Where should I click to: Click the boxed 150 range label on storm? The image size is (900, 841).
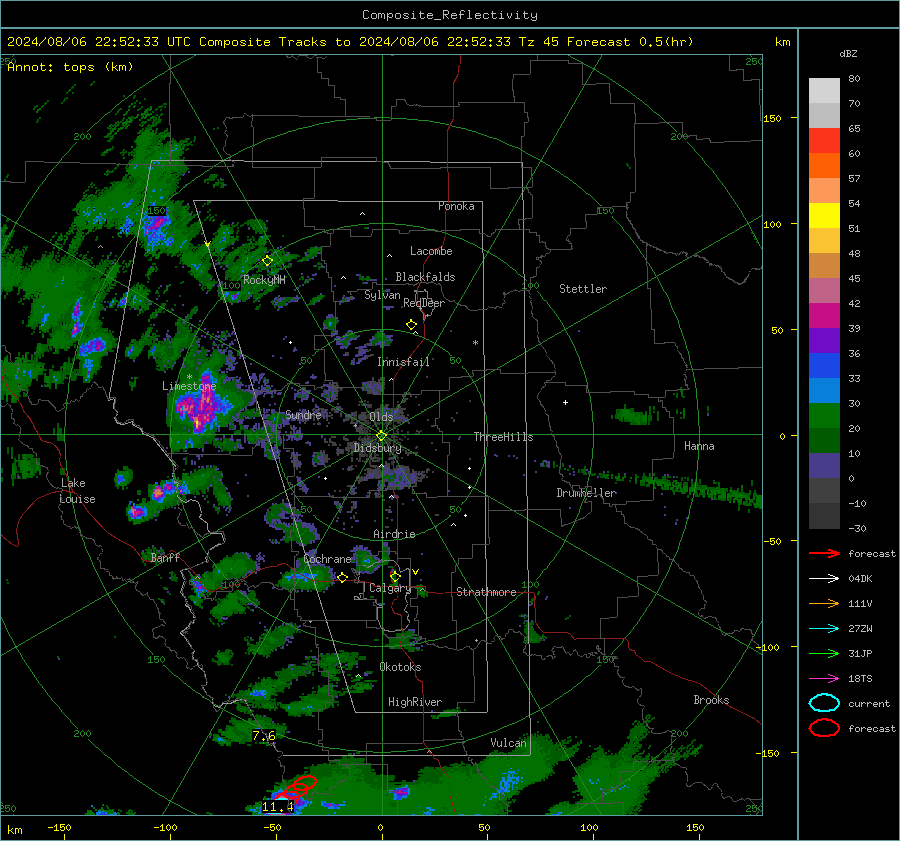(x=157, y=211)
